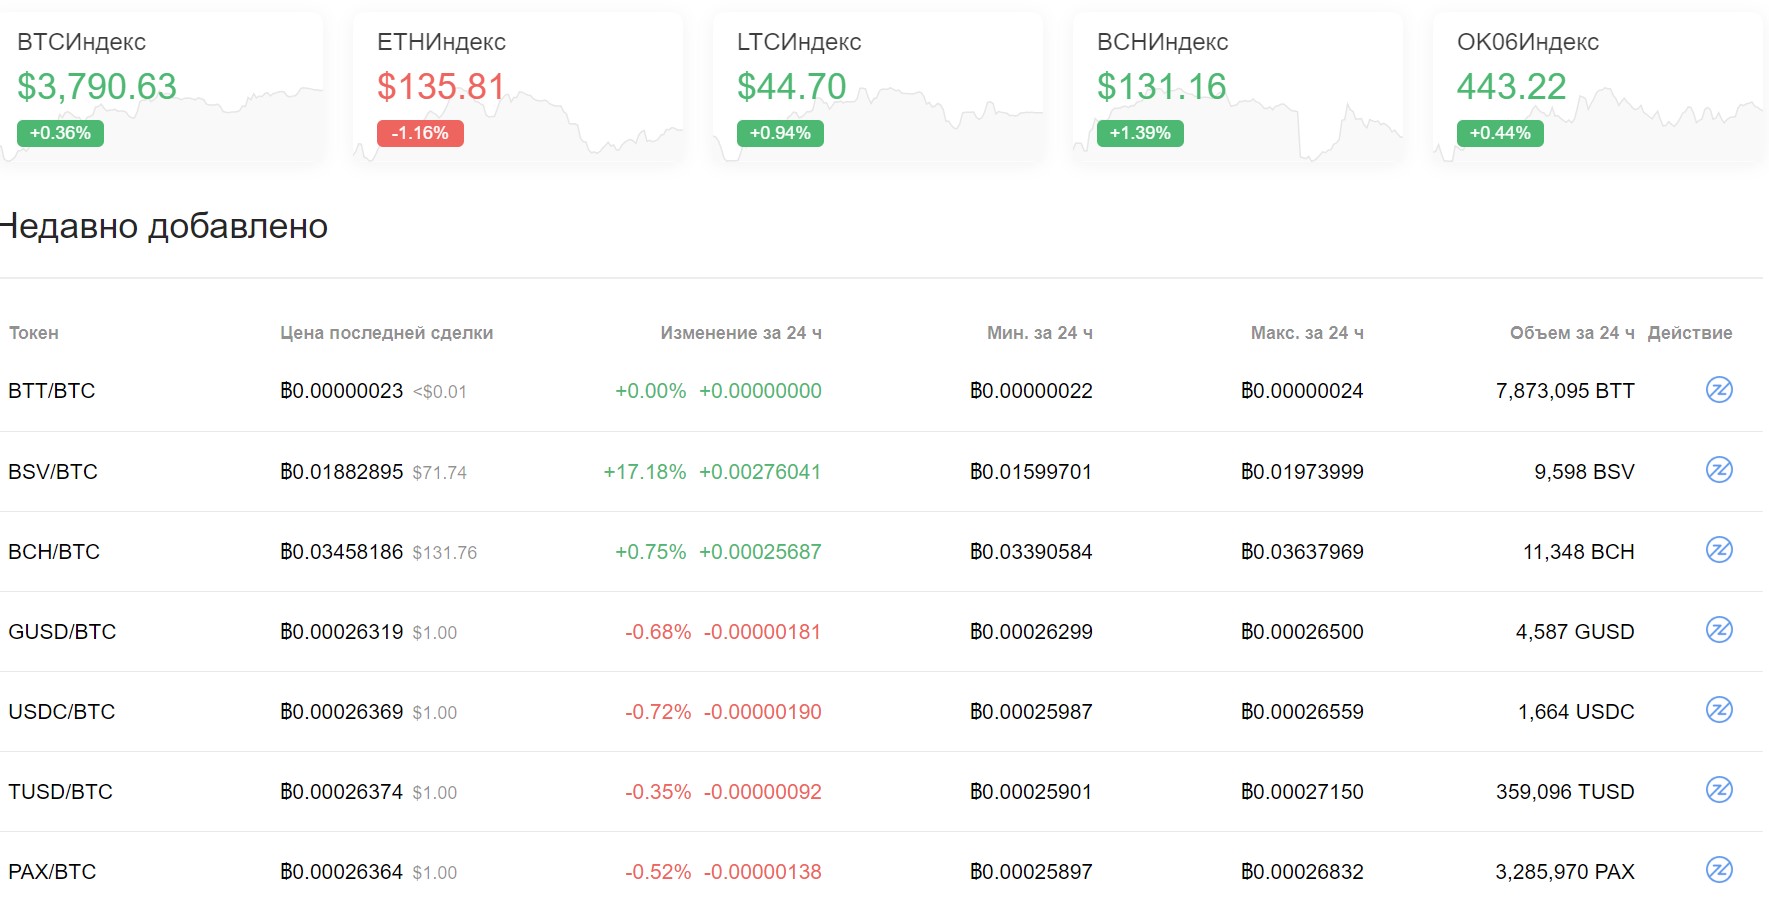Click the 7,873,095 BTT volume cell
The image size is (1769, 902).
tap(1565, 391)
